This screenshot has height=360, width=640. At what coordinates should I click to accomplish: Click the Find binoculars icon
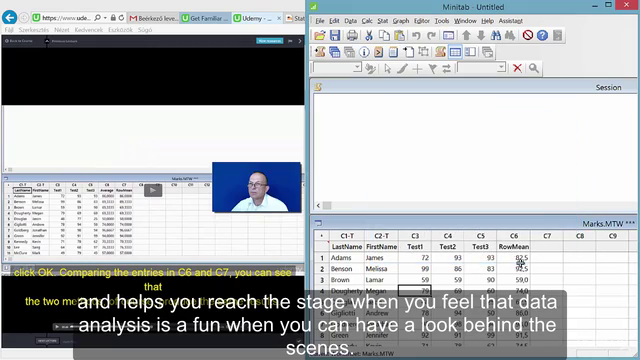(x=496, y=36)
